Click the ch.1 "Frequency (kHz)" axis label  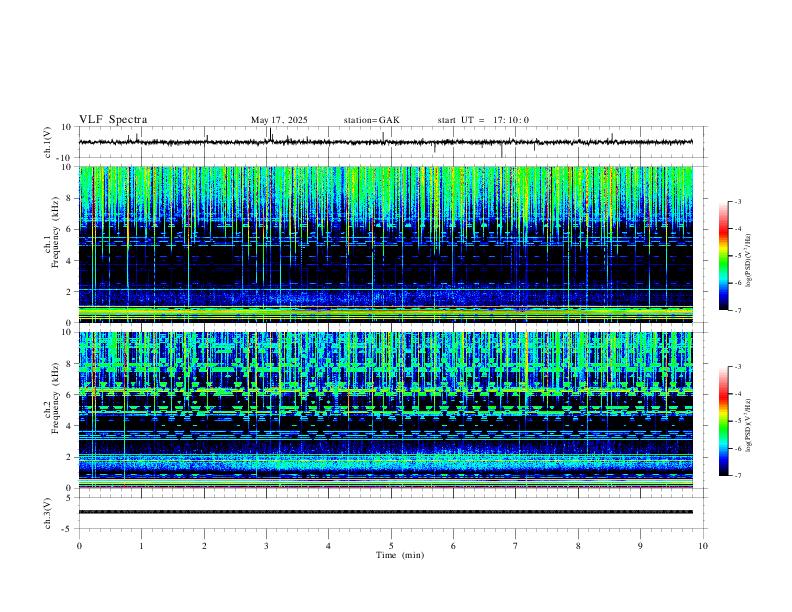(x=55, y=233)
